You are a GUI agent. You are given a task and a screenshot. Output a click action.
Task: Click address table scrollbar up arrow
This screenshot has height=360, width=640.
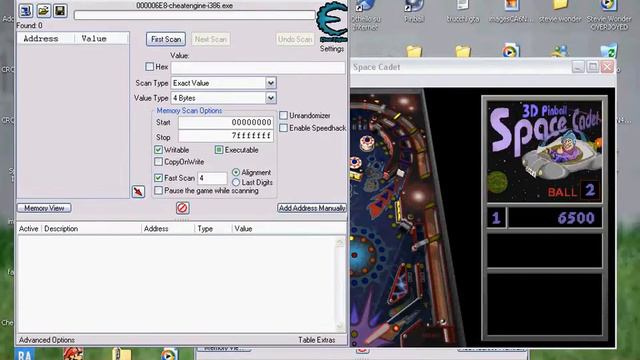pos(340,243)
